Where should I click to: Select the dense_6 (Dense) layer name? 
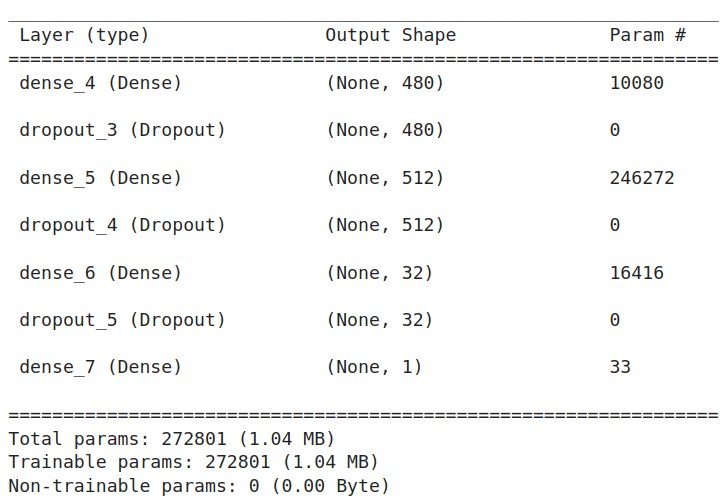click(100, 273)
